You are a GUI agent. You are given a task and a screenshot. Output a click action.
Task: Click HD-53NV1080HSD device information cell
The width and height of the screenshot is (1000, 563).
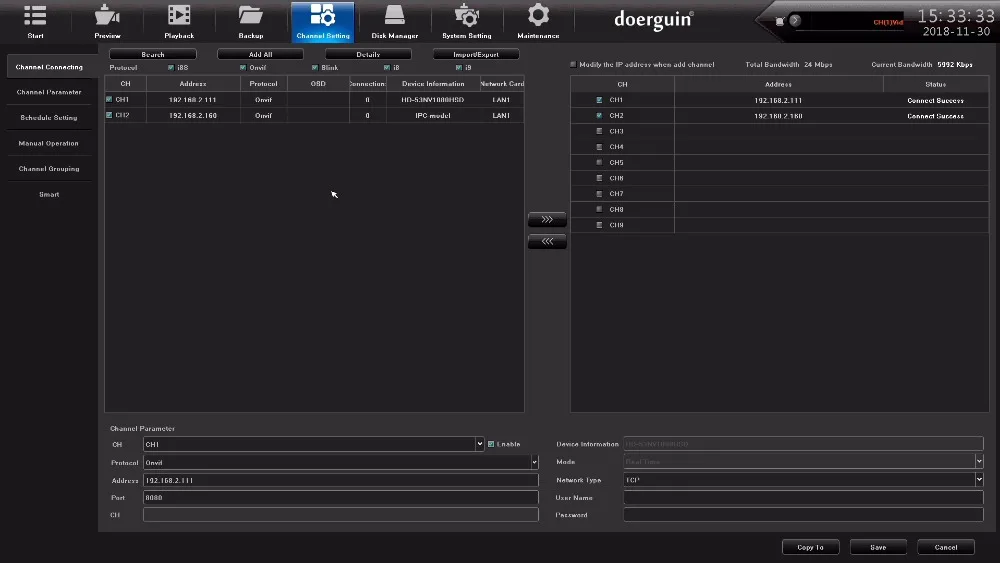pyautogui.click(x=432, y=100)
